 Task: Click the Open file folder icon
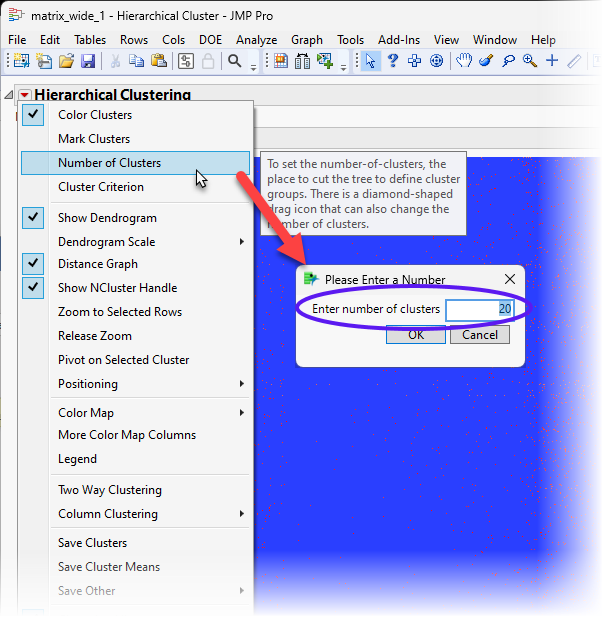pos(67,61)
